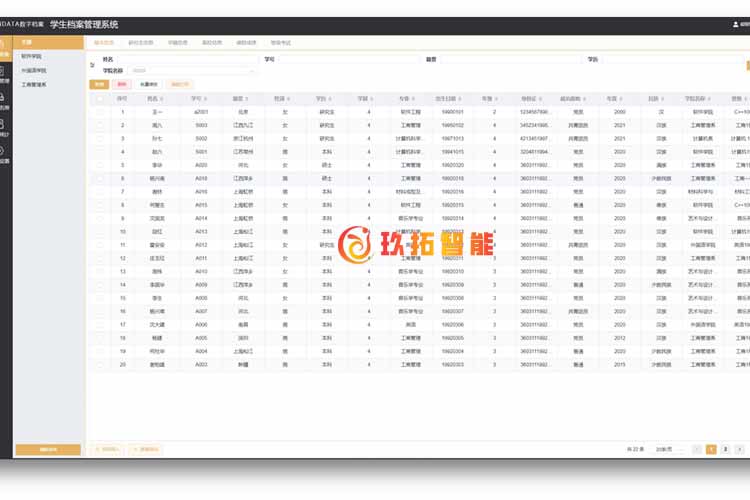Go to next page with right arrow
750x500 pixels.
[739, 449]
